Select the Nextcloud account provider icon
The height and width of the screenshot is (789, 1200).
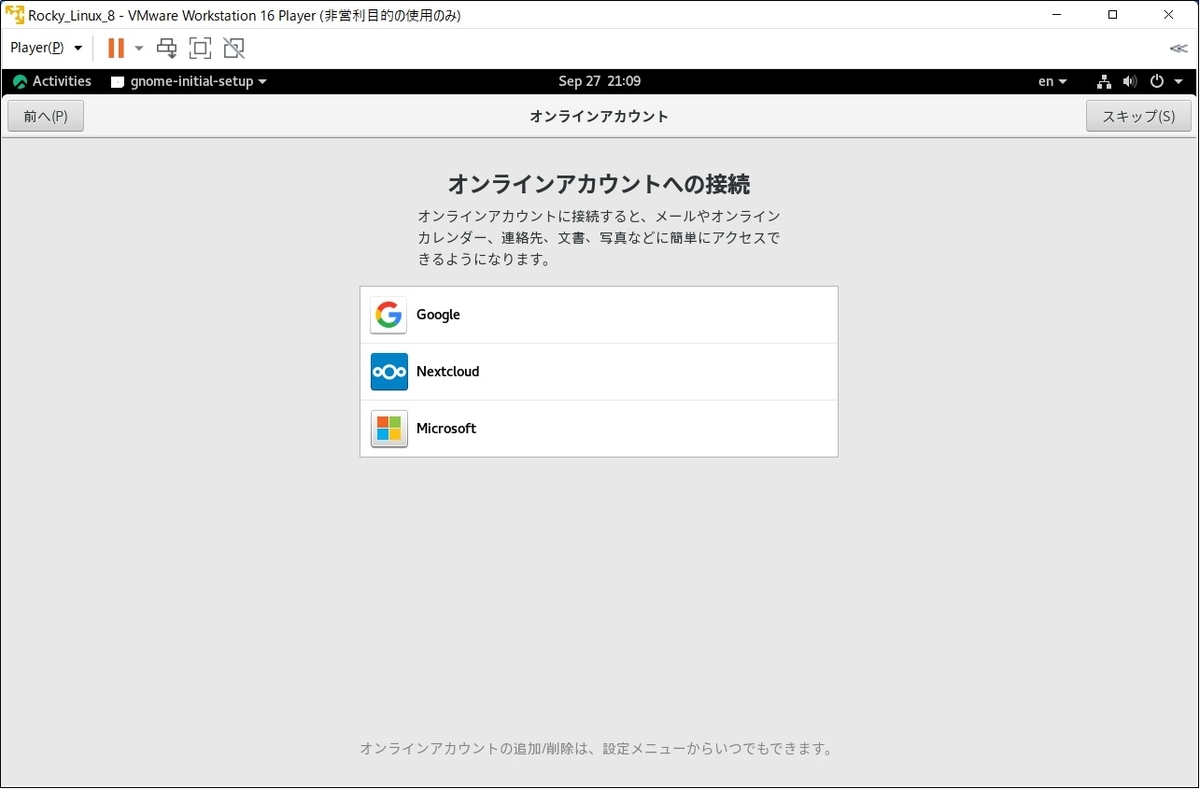pos(388,371)
